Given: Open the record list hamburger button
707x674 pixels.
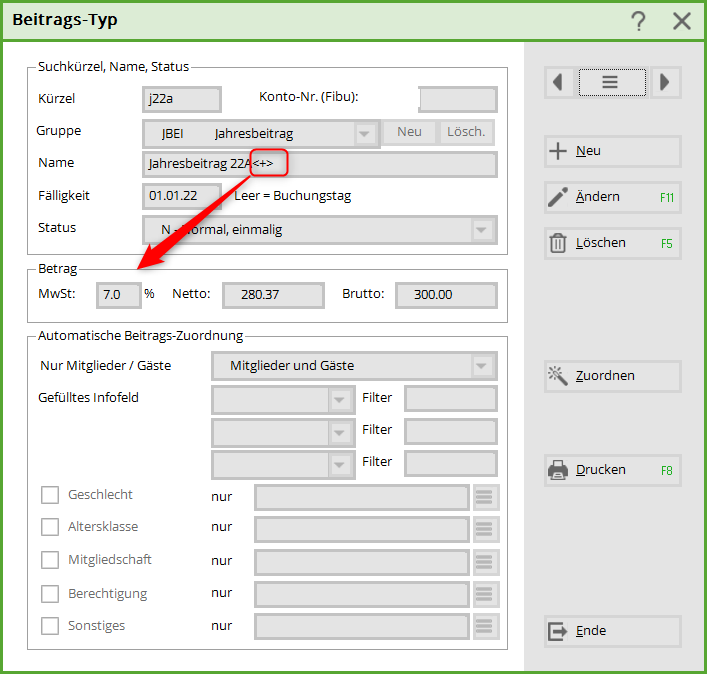Looking at the screenshot, I should [610, 82].
